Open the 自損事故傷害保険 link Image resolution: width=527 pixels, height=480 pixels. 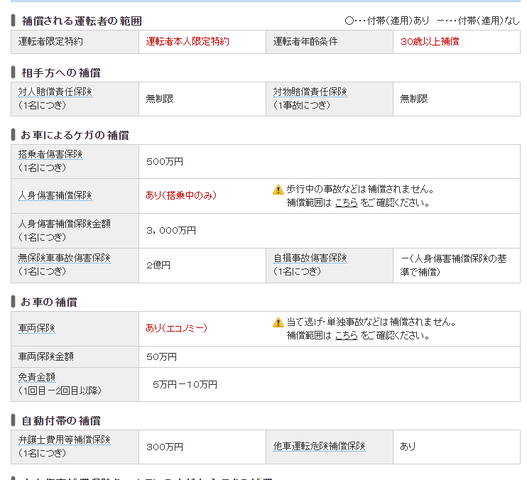click(310, 258)
